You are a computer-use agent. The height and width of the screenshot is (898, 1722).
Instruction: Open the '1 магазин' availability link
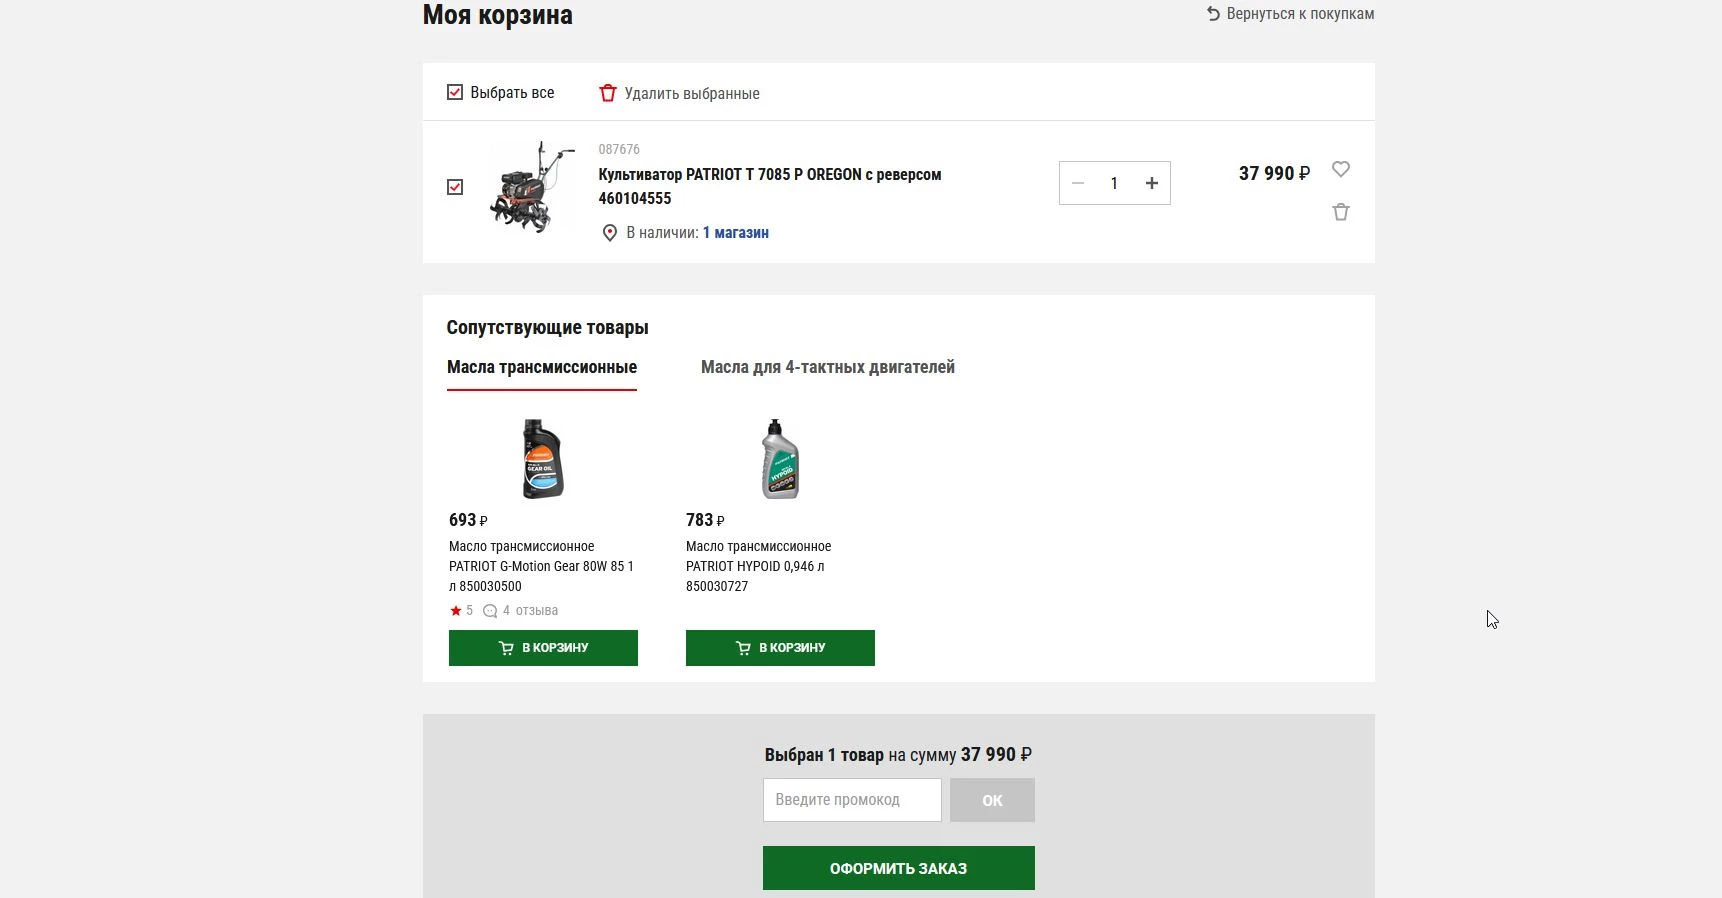(735, 233)
